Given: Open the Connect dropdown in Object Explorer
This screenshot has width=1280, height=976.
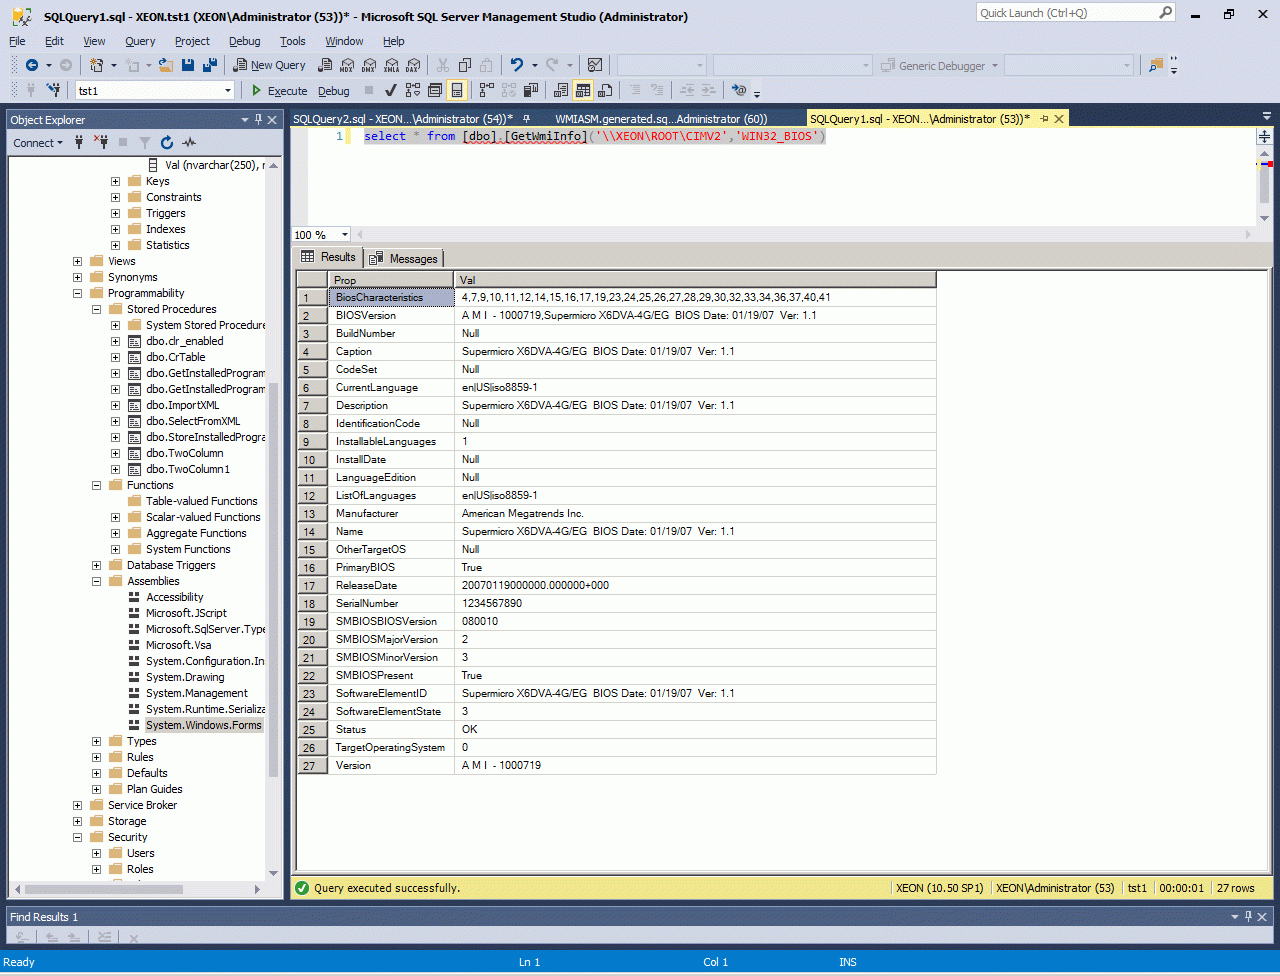Looking at the screenshot, I should pyautogui.click(x=38, y=143).
